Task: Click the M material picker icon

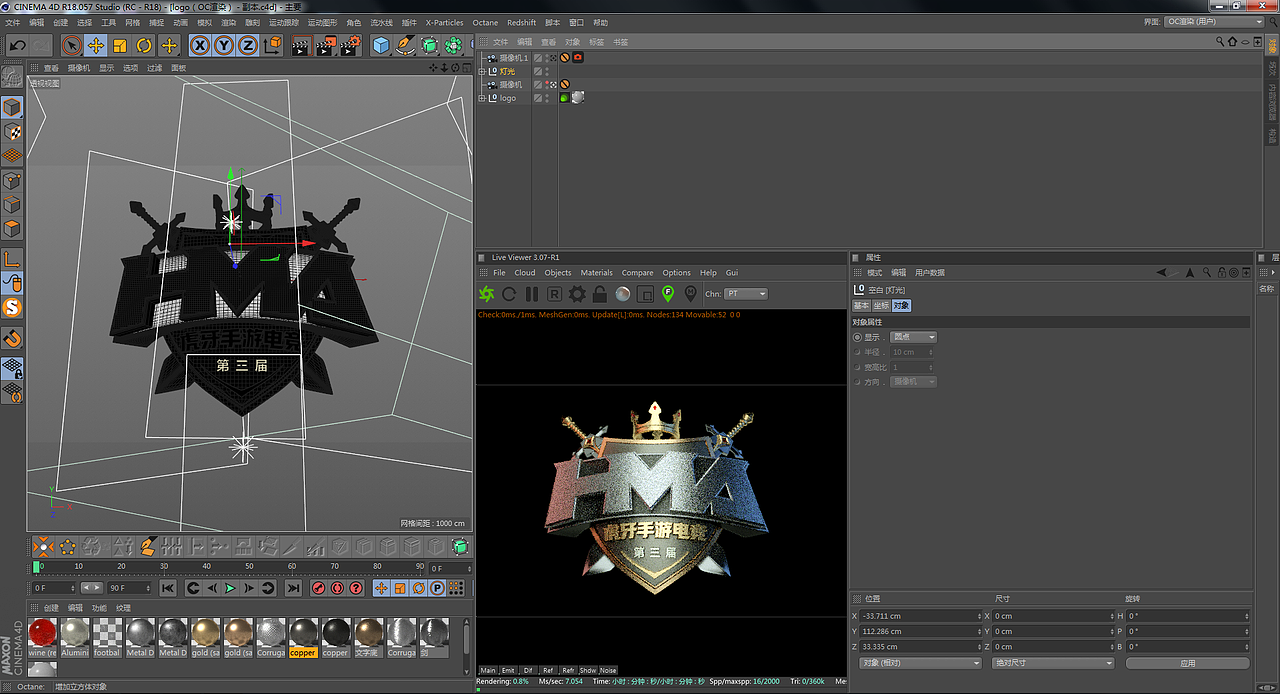Action: click(x=690, y=293)
